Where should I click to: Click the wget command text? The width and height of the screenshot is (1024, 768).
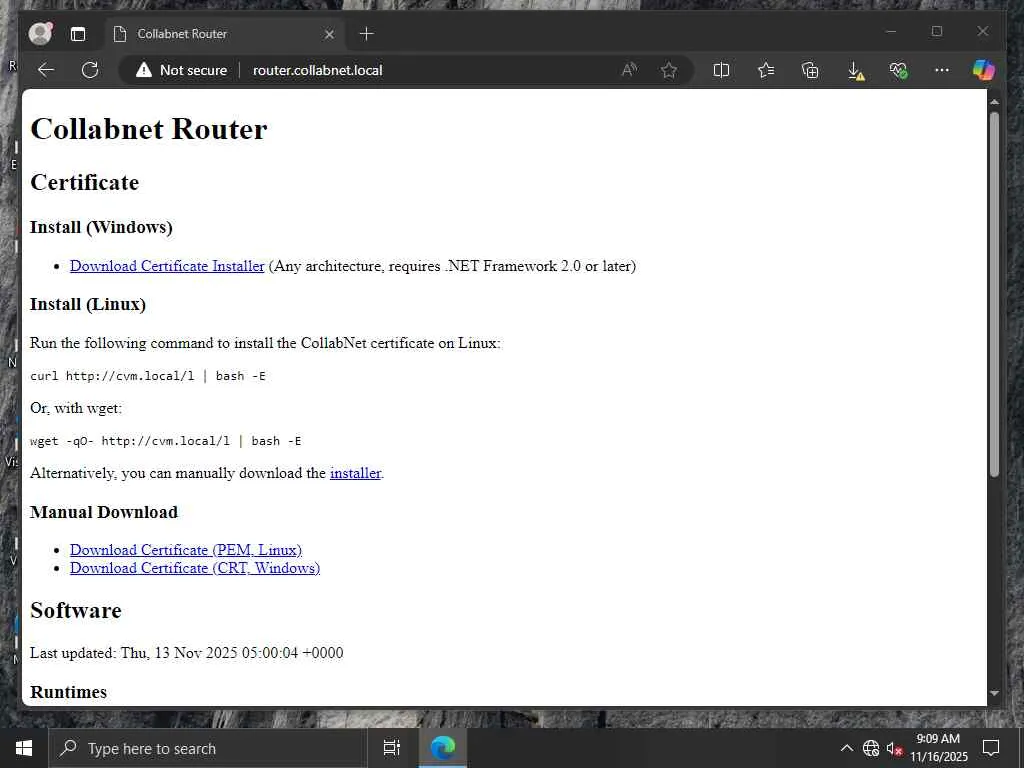166,441
